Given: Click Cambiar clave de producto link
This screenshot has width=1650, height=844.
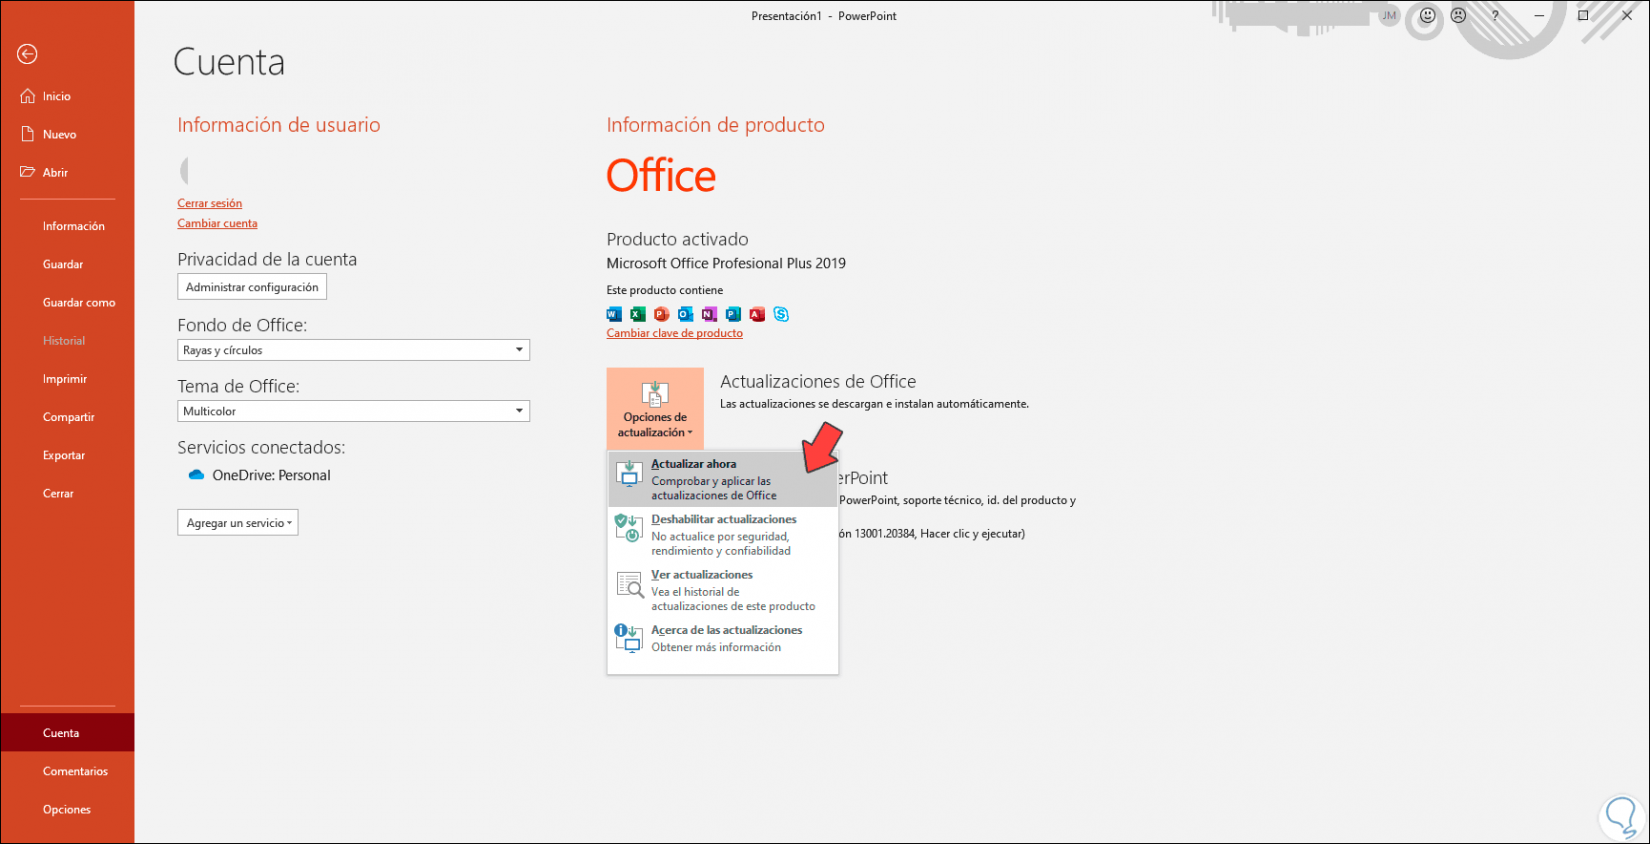Looking at the screenshot, I should [675, 333].
